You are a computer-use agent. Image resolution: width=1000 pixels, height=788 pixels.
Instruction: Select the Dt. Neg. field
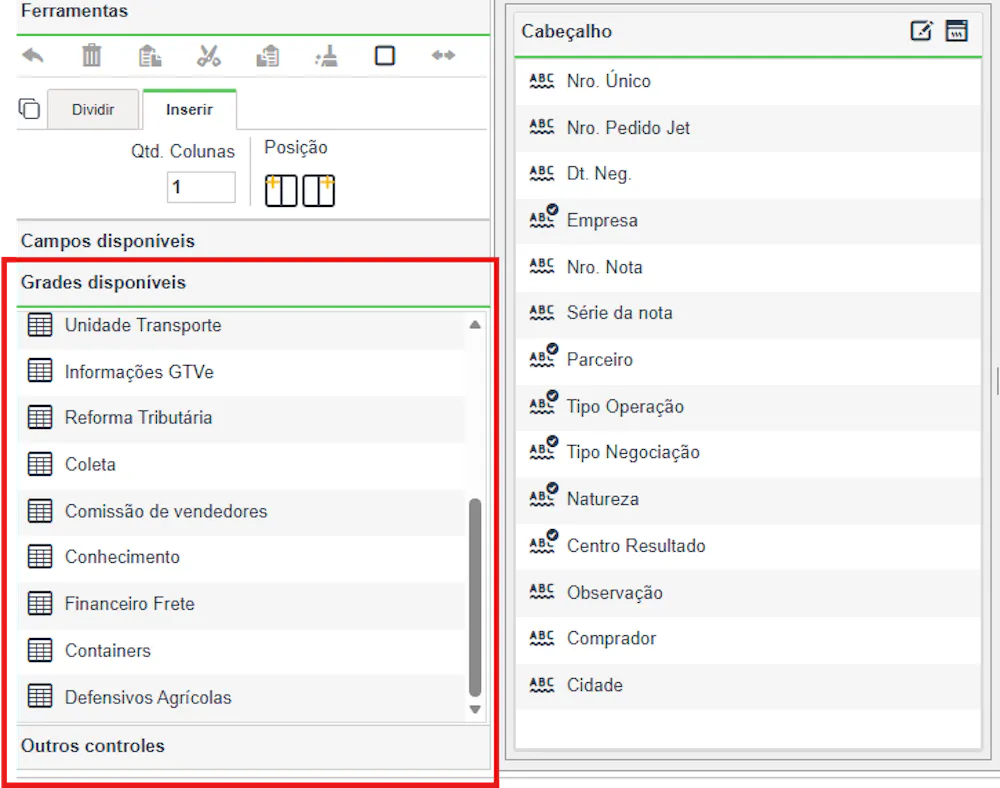(x=748, y=174)
